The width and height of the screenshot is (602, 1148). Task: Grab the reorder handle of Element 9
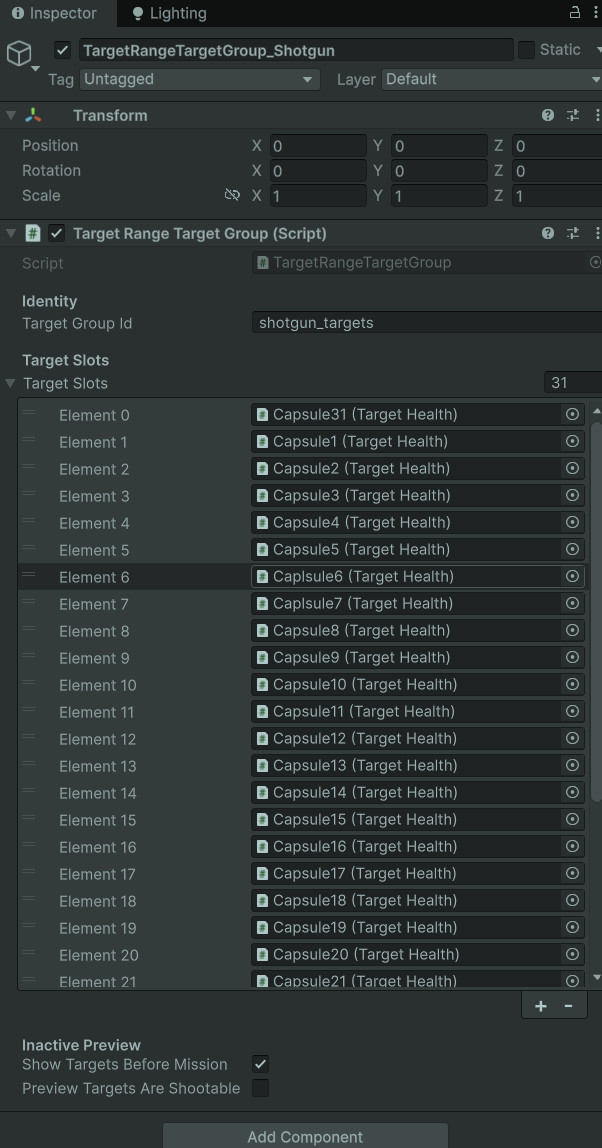(x=29, y=656)
